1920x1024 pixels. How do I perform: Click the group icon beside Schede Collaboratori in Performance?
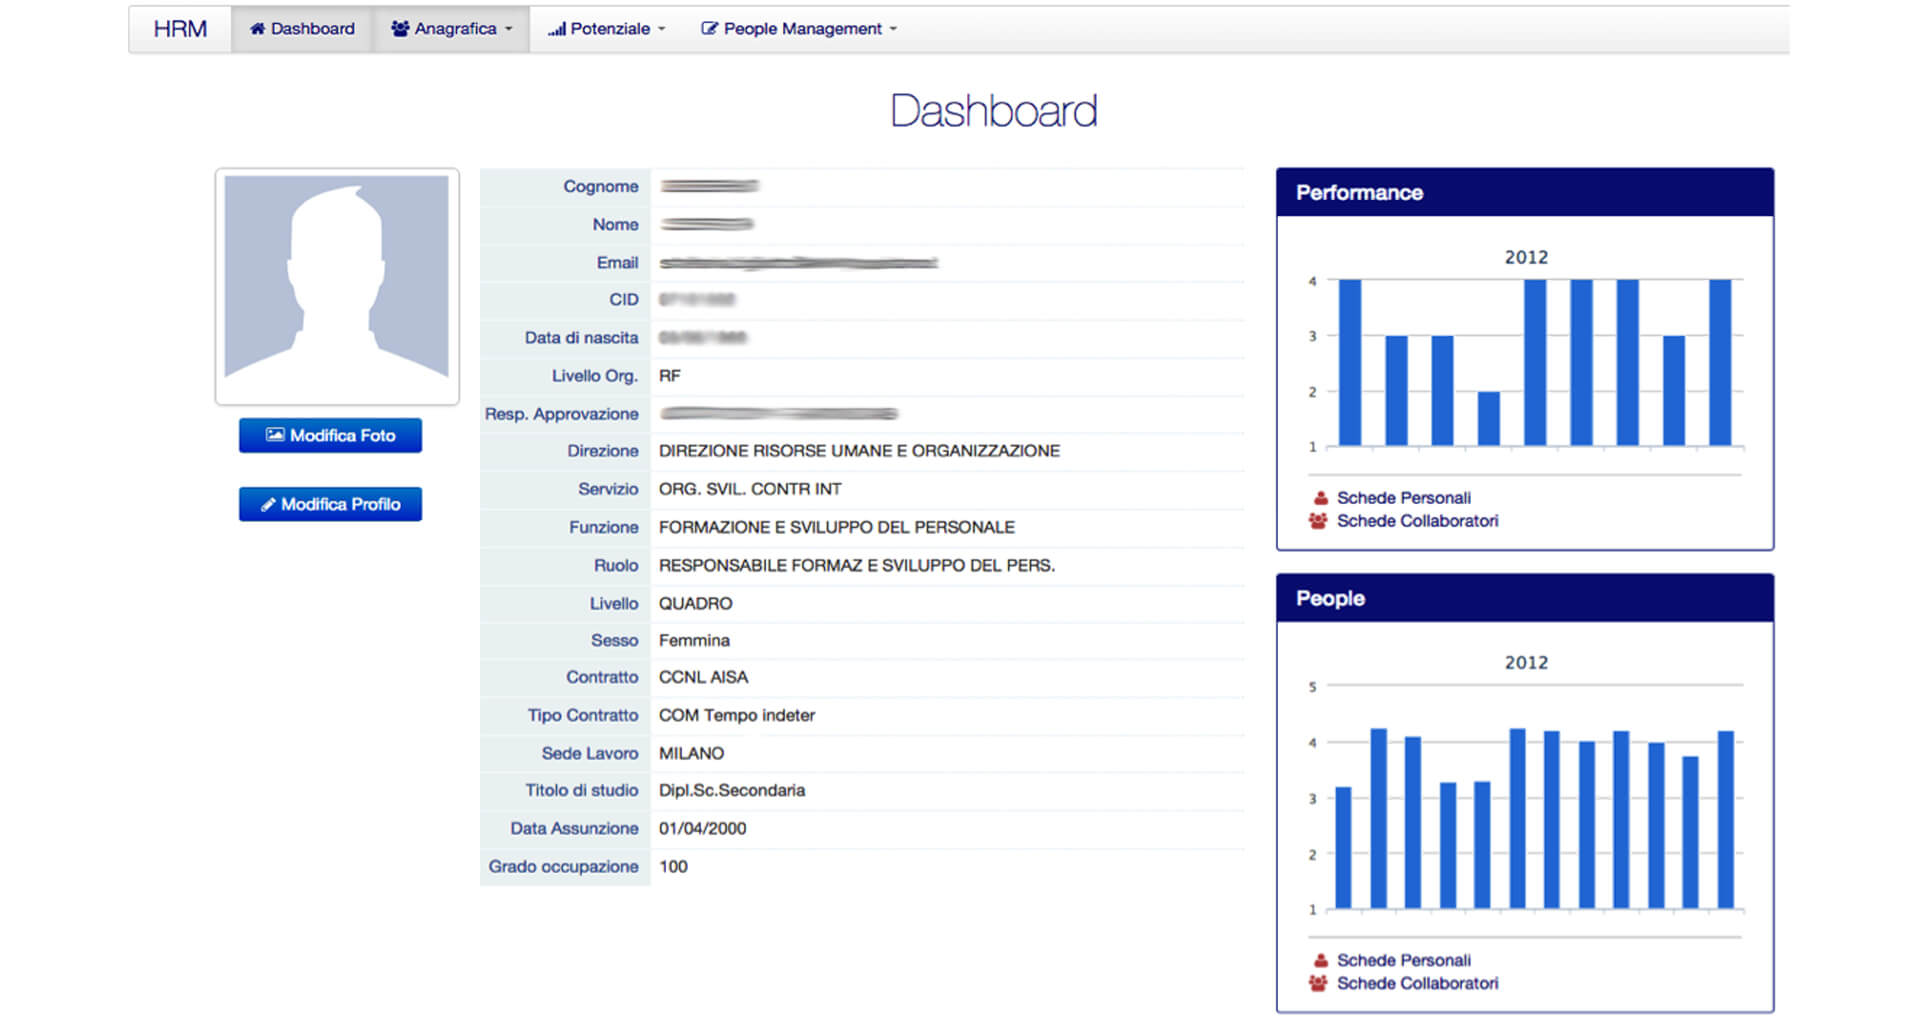[1318, 520]
